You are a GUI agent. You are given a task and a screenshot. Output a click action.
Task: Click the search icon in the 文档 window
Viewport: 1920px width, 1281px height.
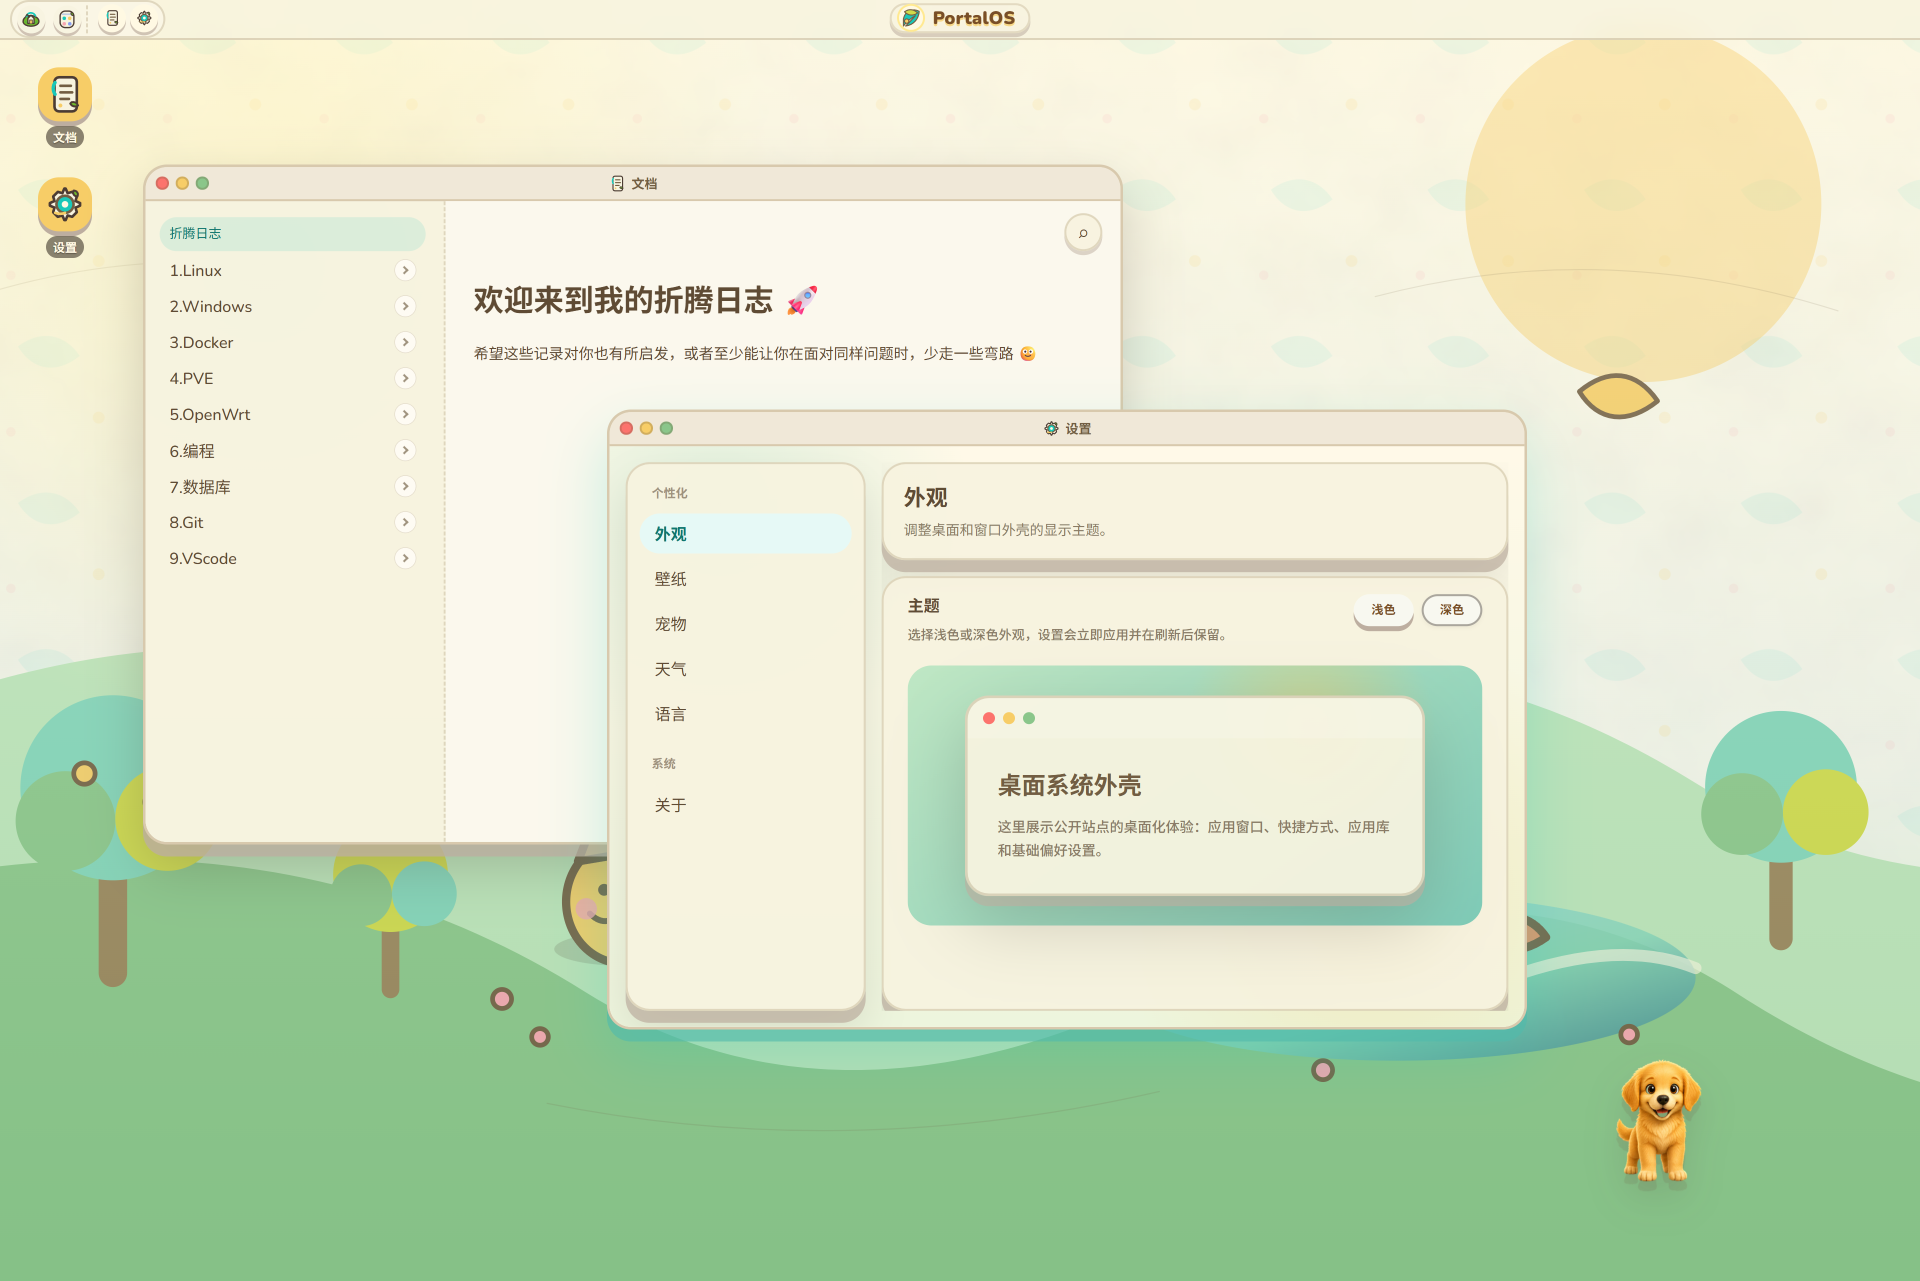pyautogui.click(x=1083, y=234)
